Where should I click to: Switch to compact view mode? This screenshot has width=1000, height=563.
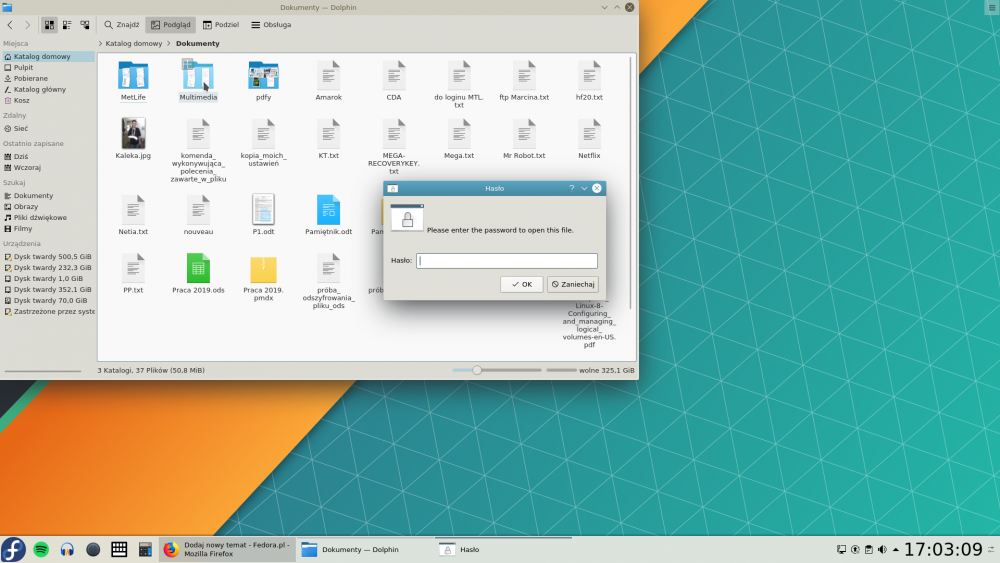(67, 25)
